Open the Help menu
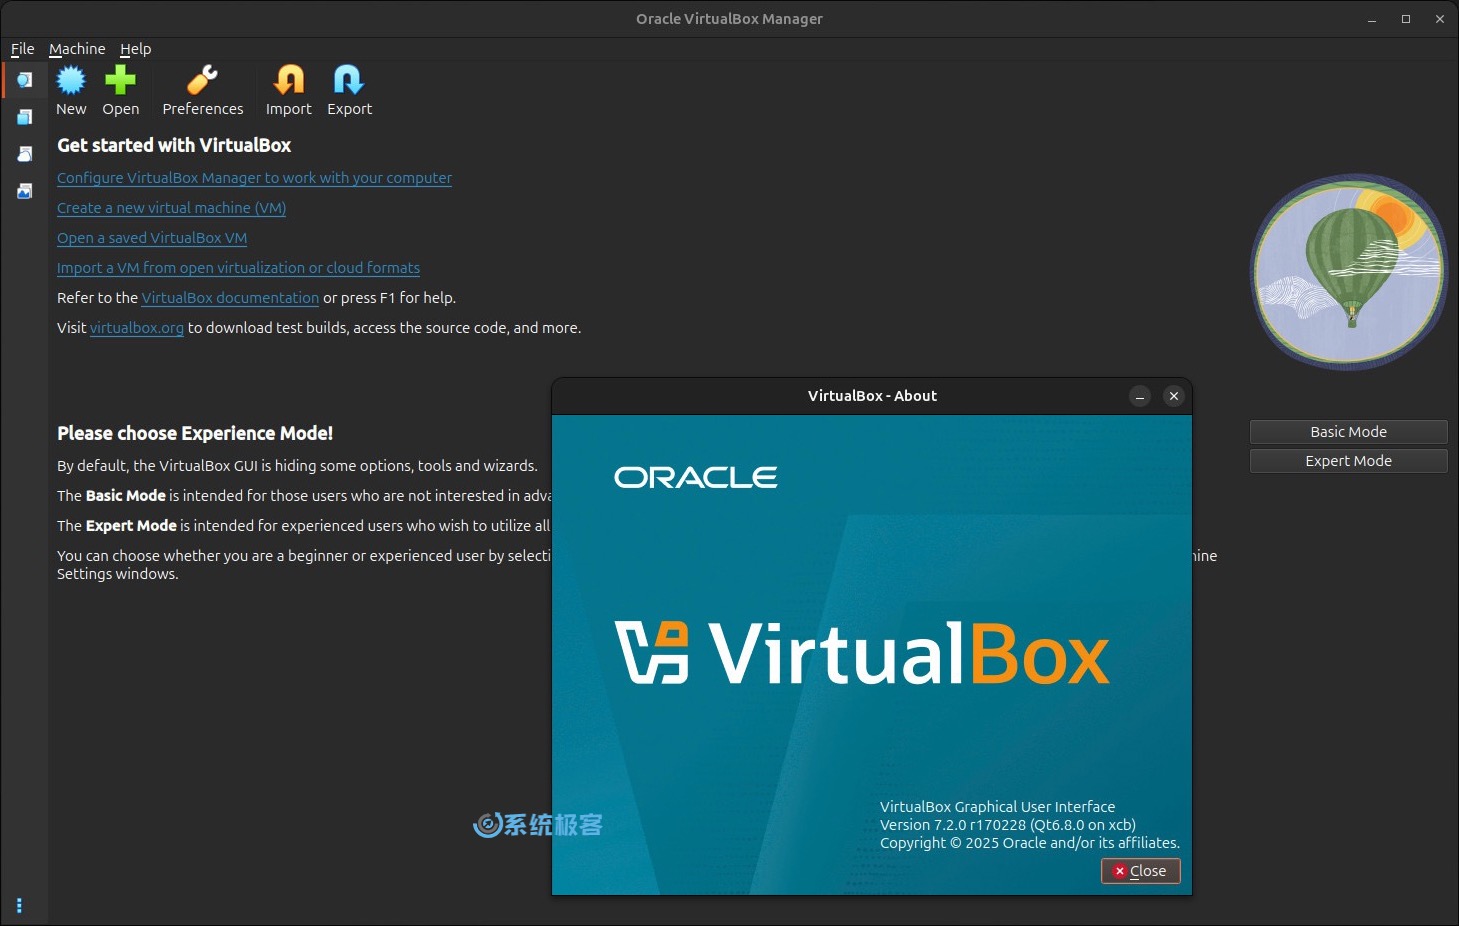This screenshot has width=1459, height=926. (136, 49)
